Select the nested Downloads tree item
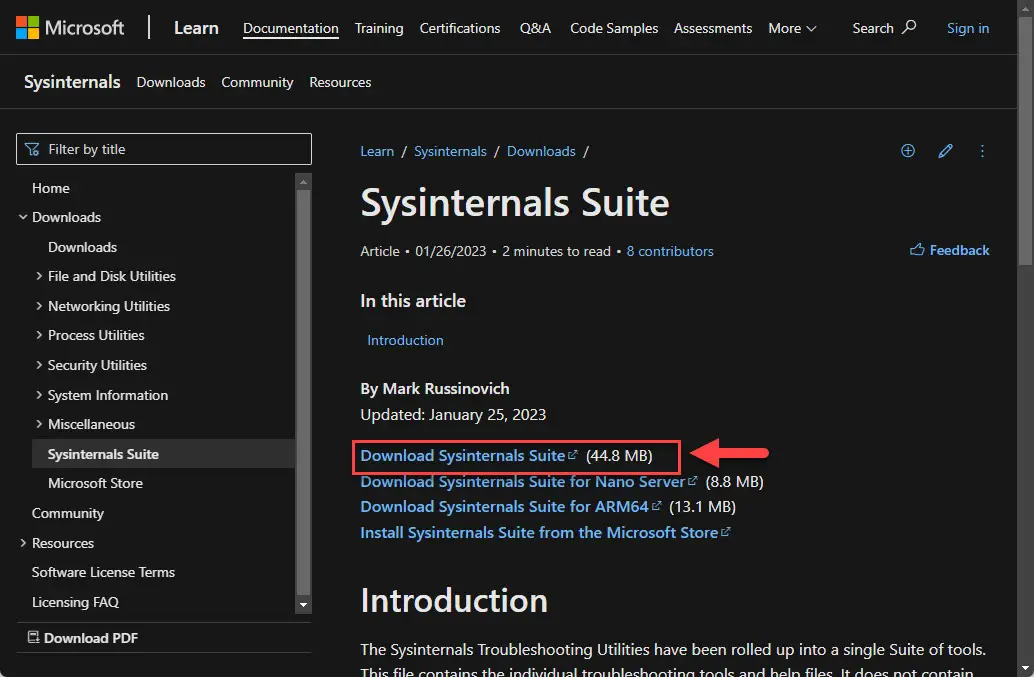Screen dimensions: 1034x677 tap(82, 247)
